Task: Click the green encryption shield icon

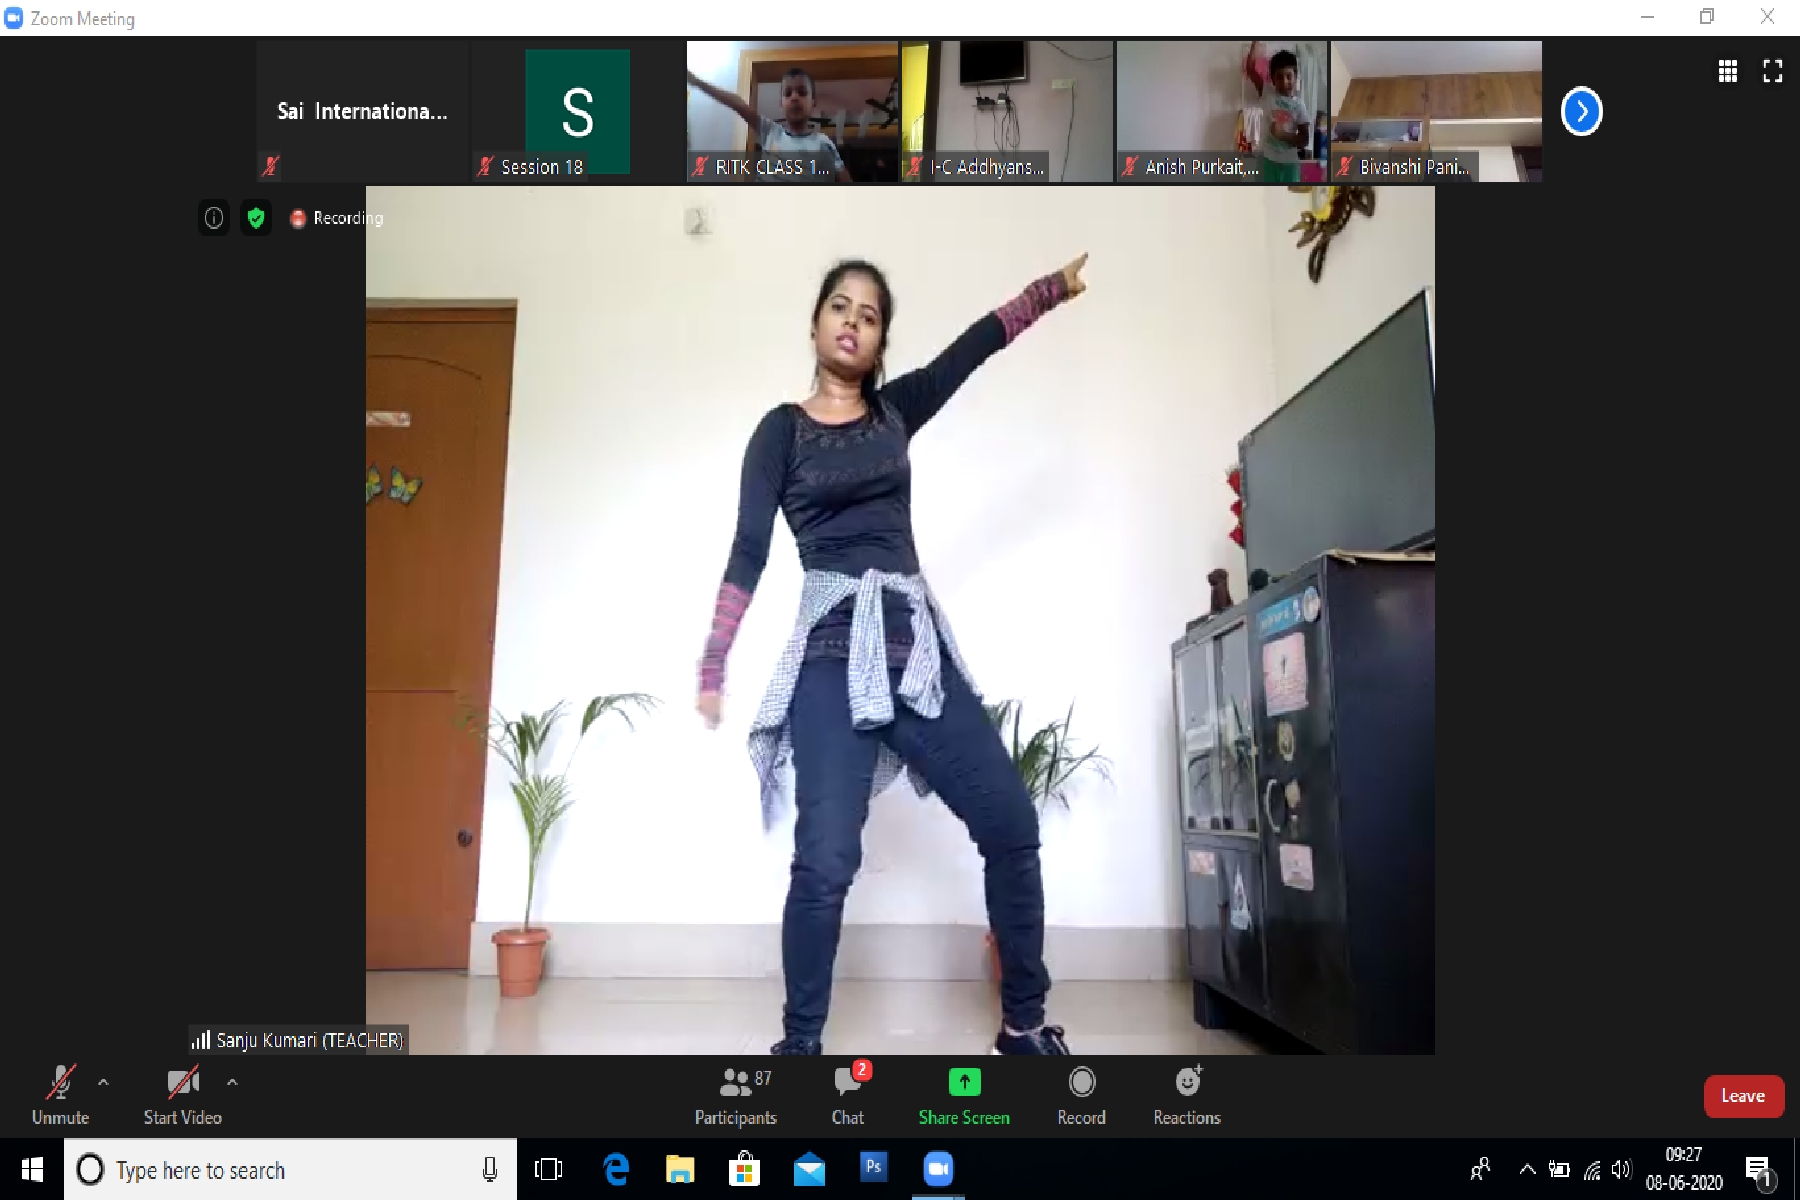Action: pos(256,218)
